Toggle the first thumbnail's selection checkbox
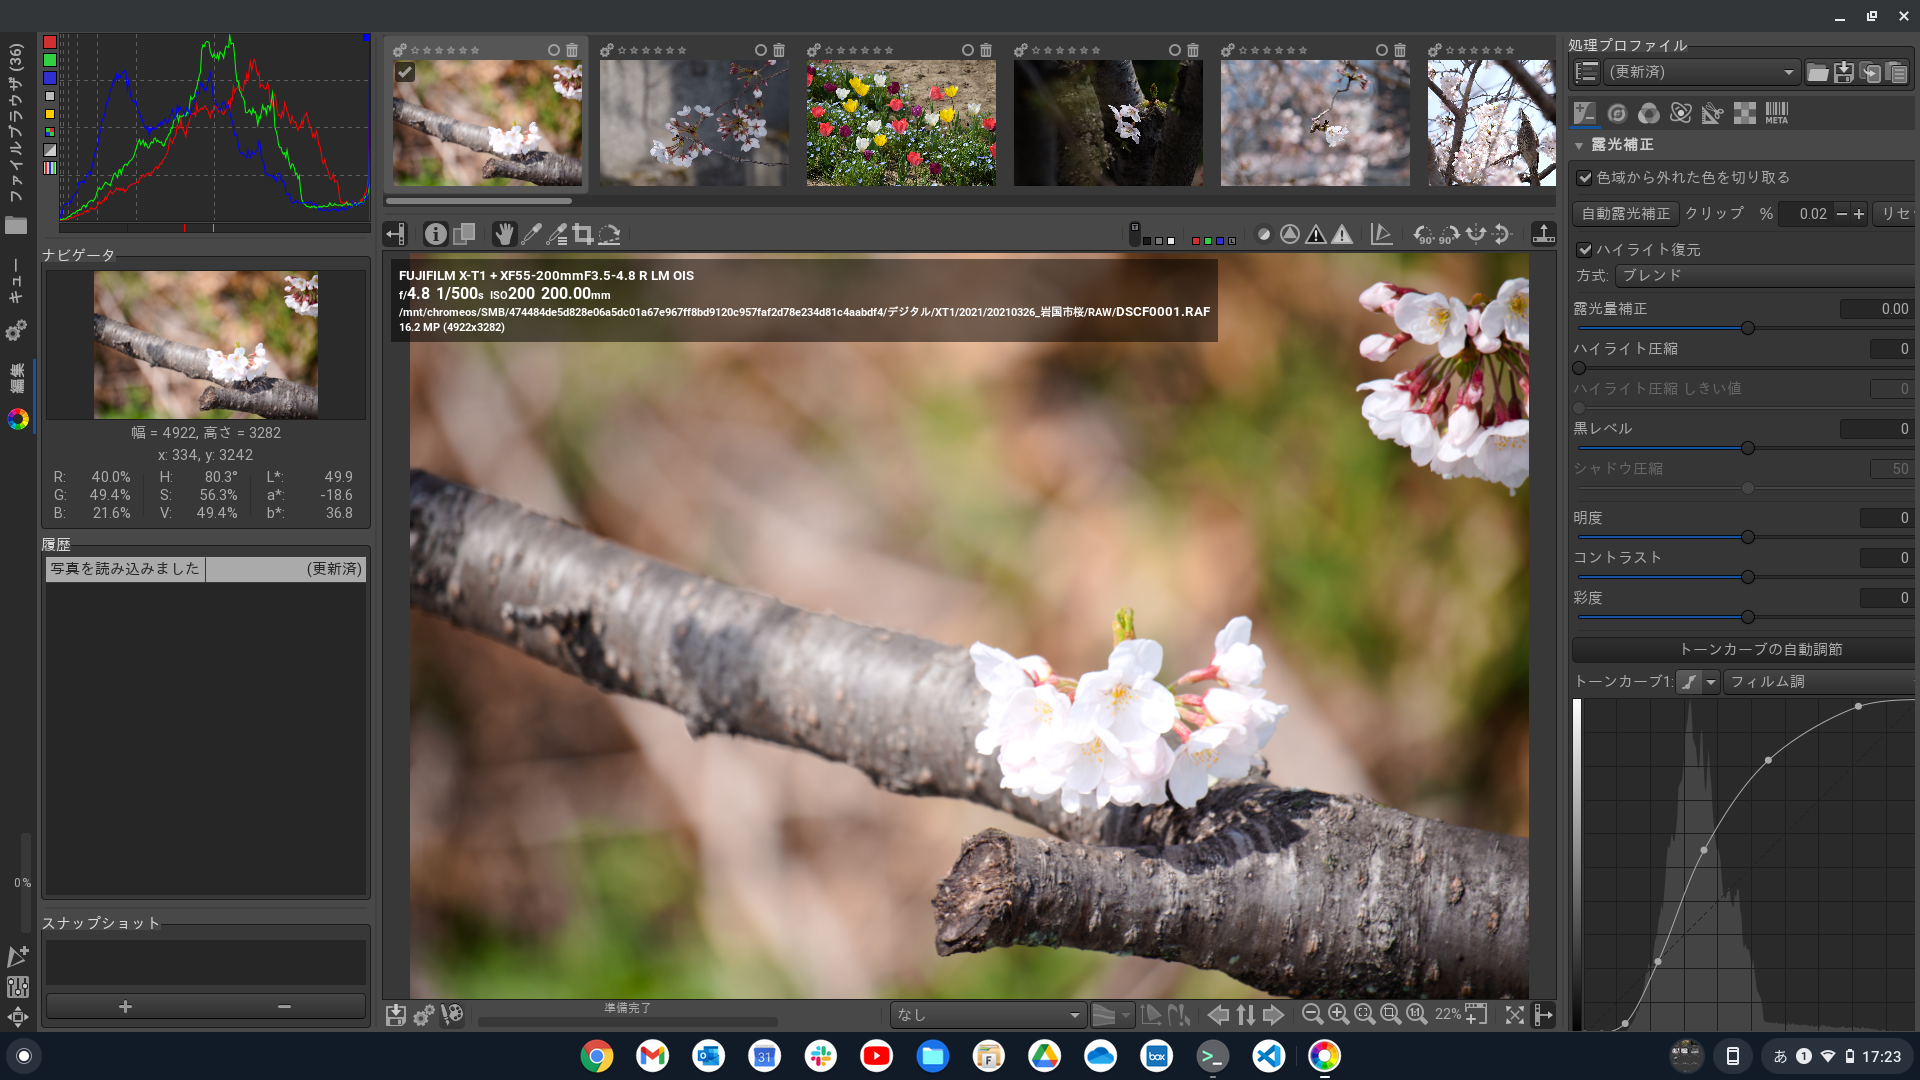This screenshot has height=1080, width=1920. tap(405, 72)
